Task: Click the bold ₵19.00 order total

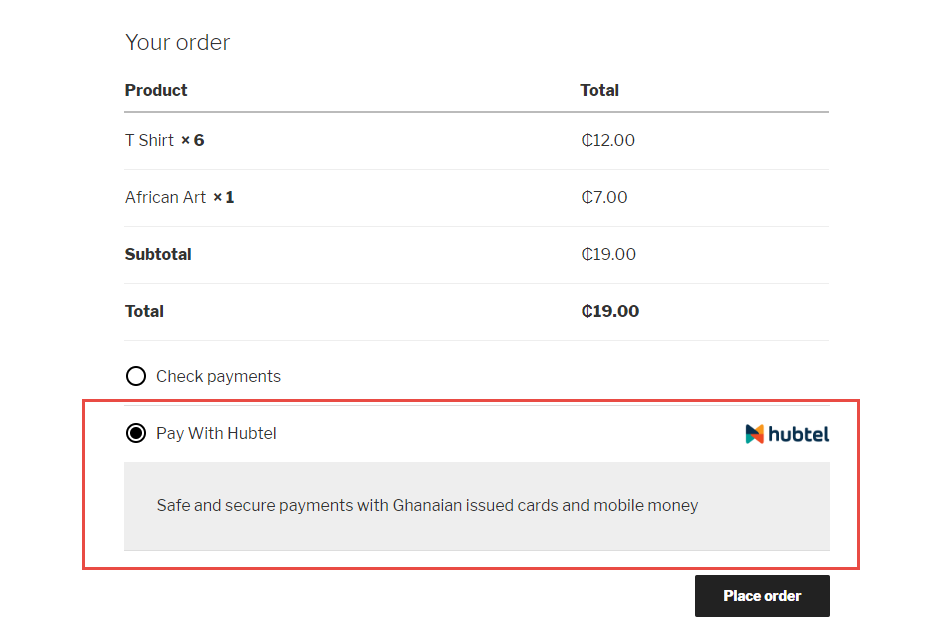Action: click(610, 311)
